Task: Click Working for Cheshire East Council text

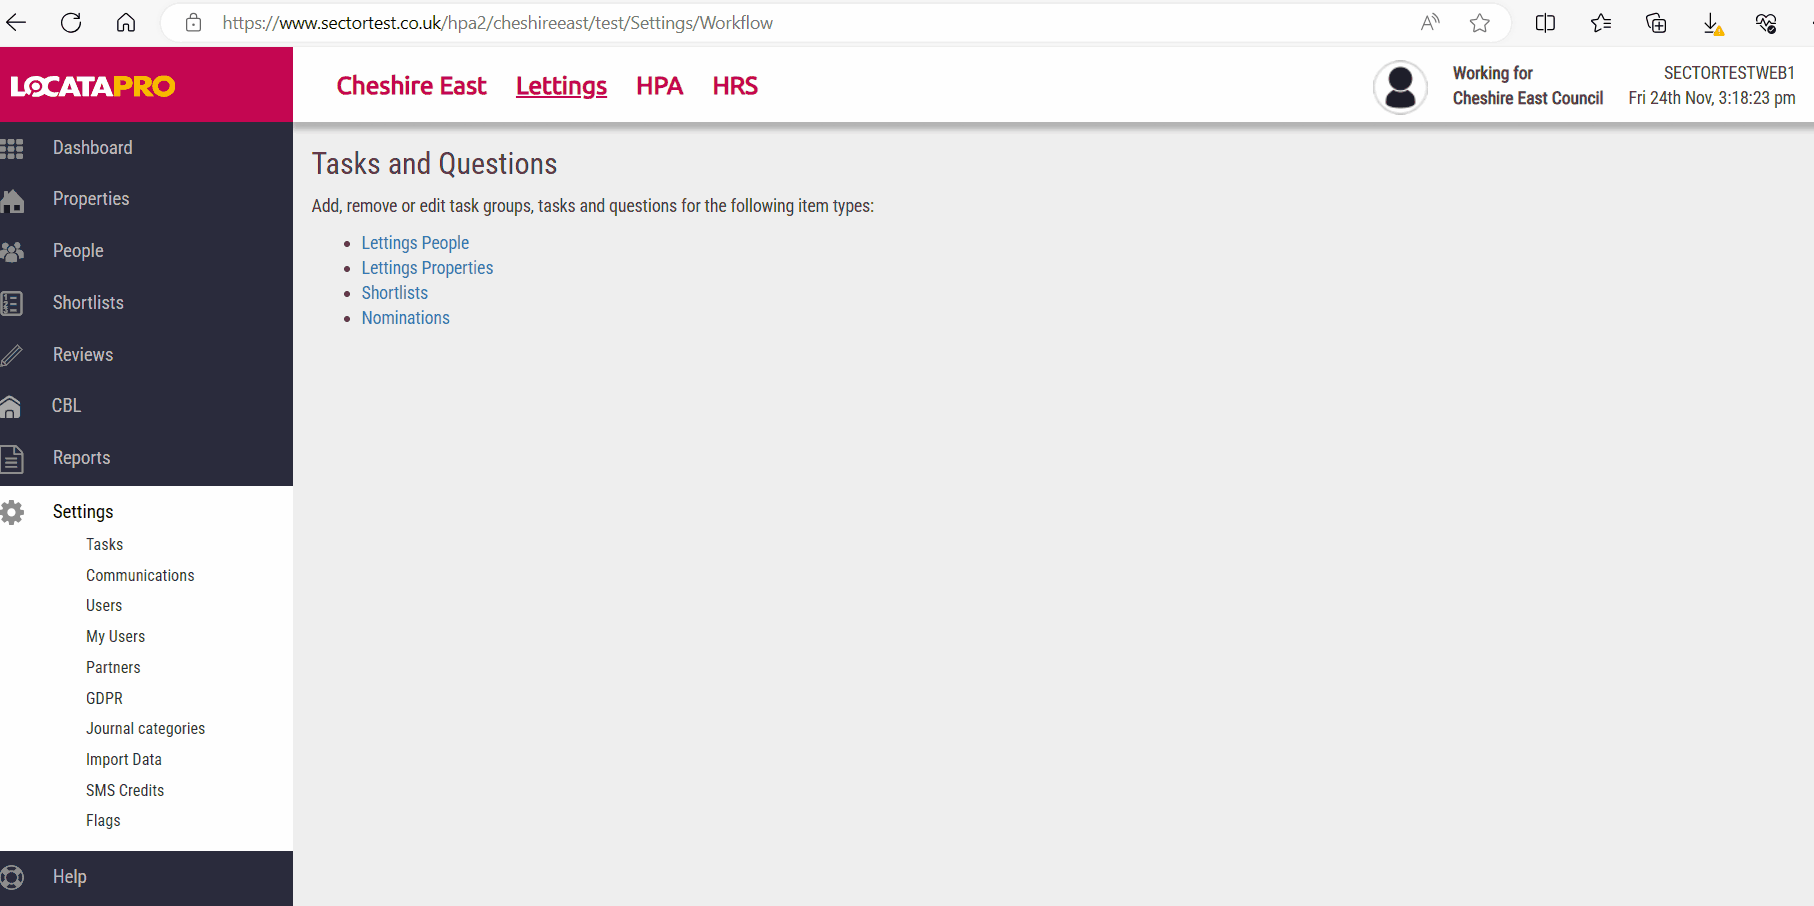Action: (1527, 86)
